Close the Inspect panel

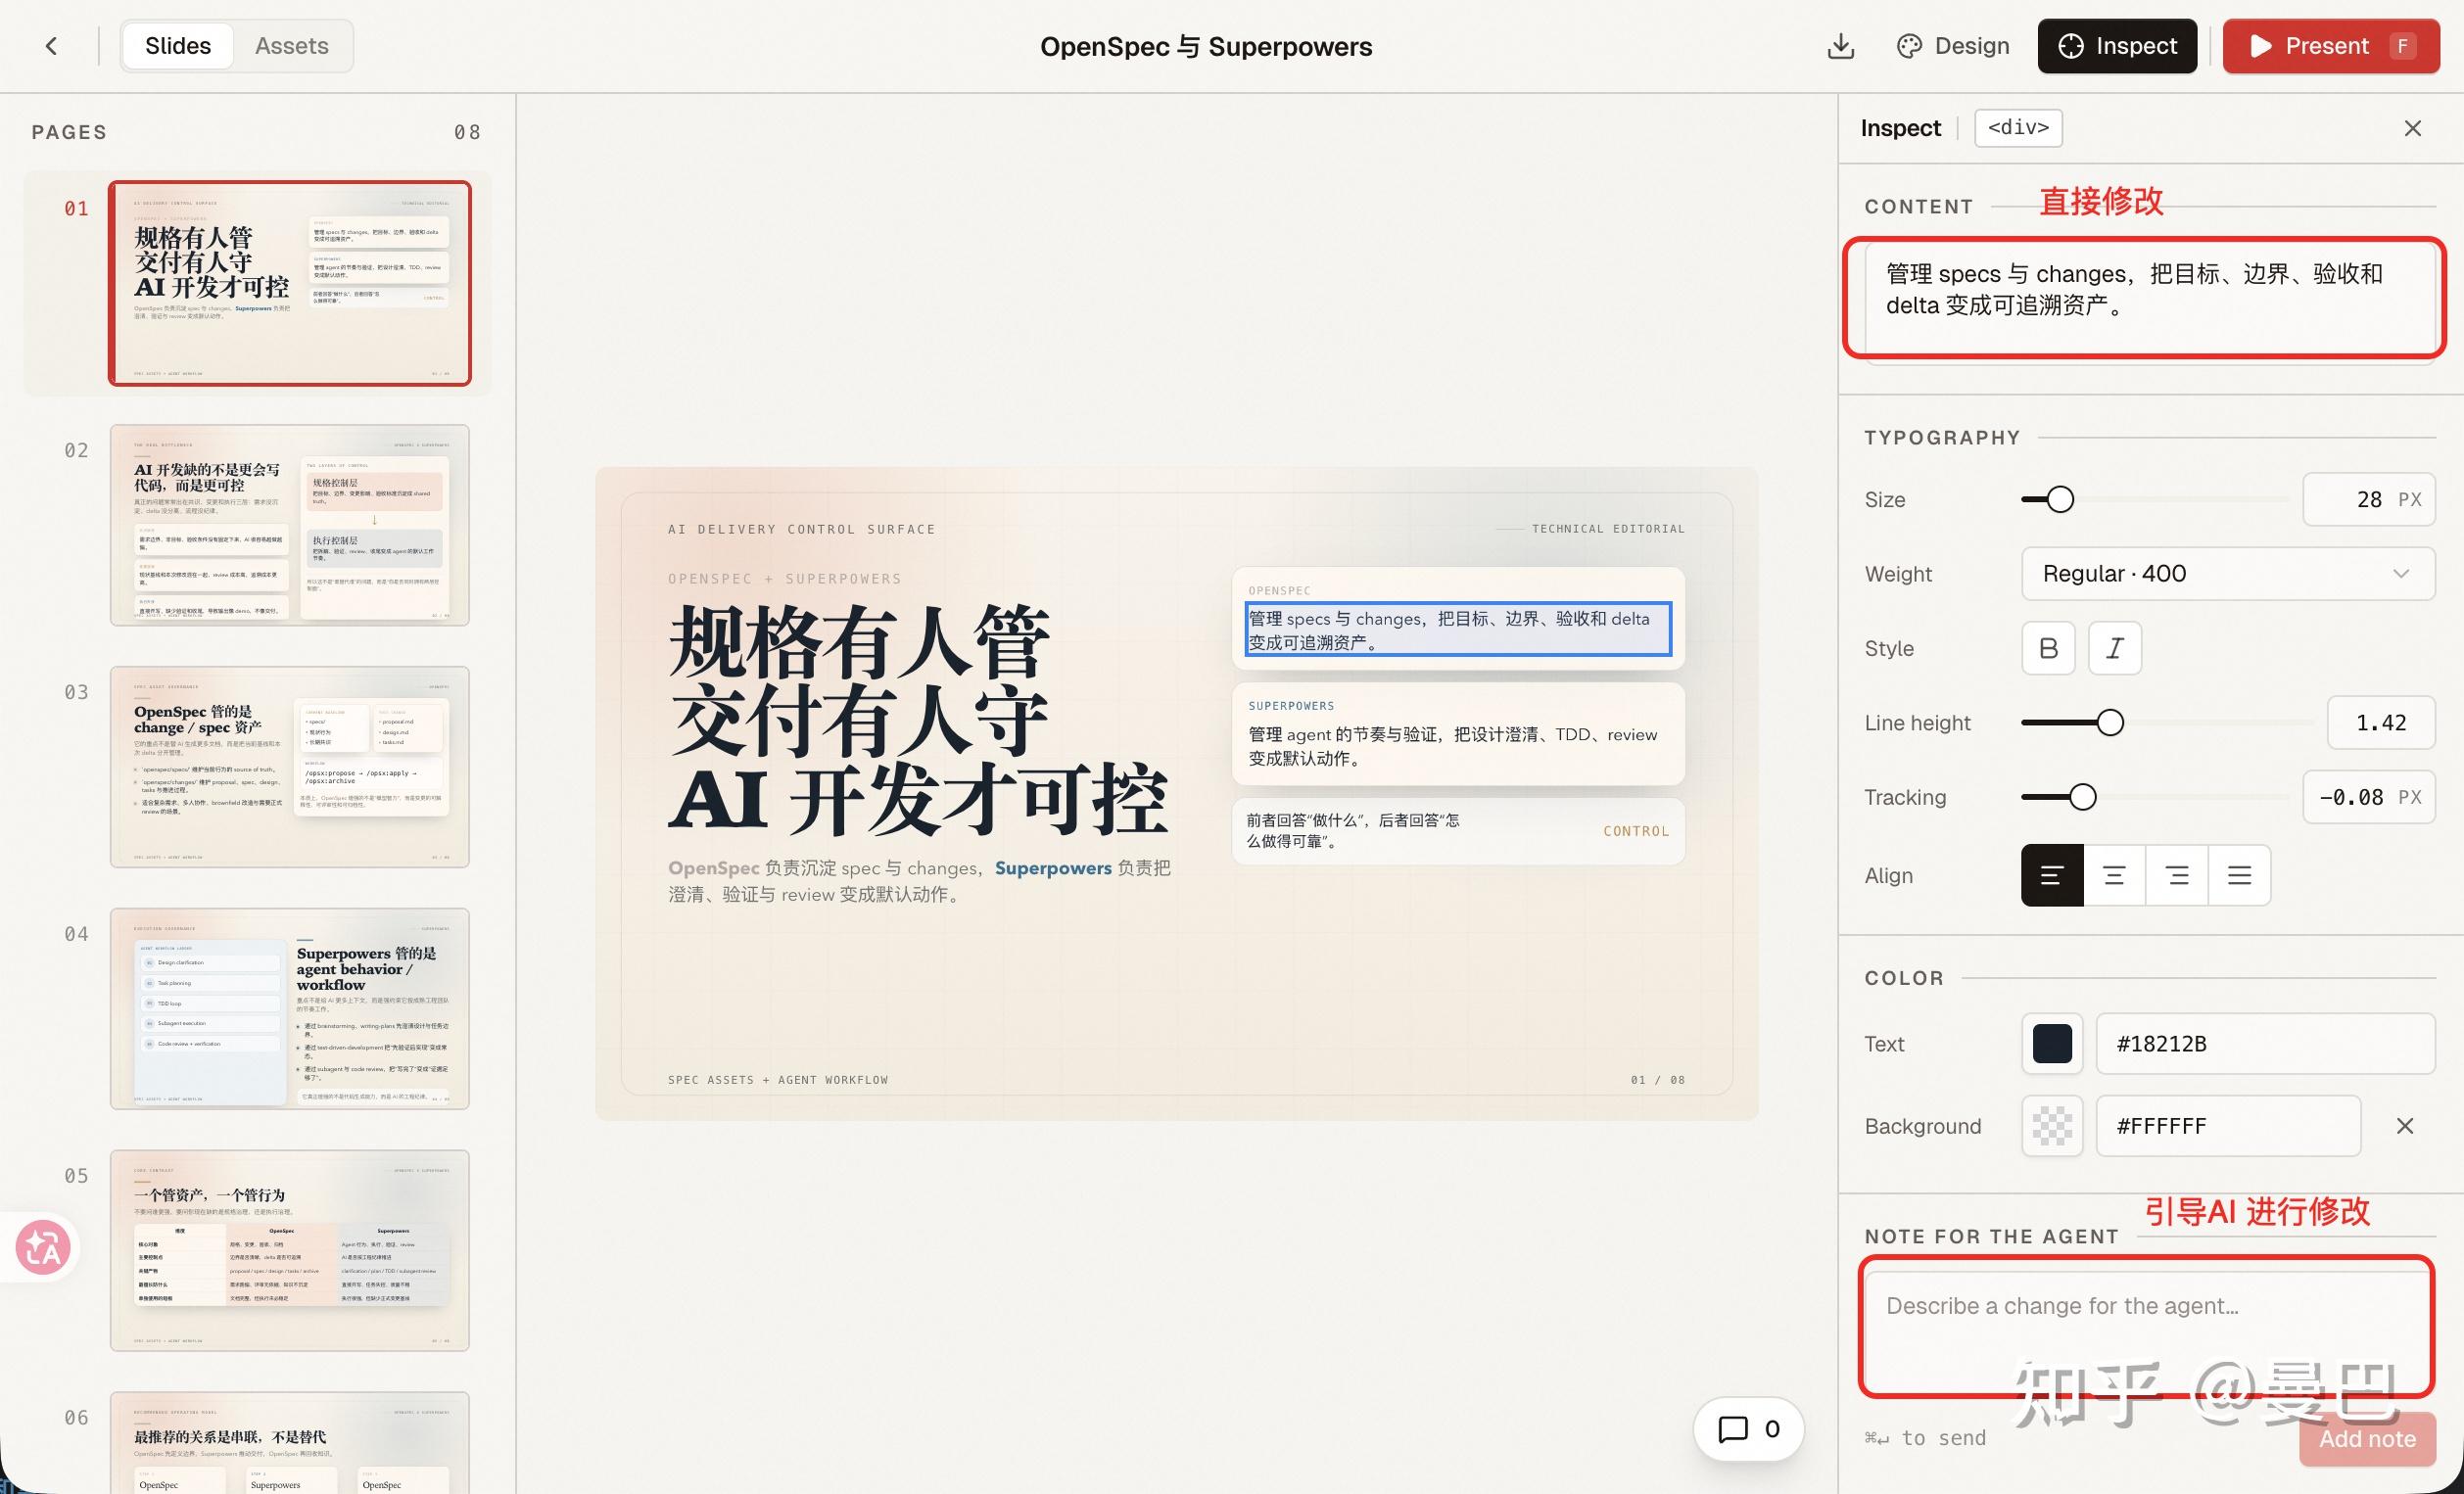(2412, 128)
